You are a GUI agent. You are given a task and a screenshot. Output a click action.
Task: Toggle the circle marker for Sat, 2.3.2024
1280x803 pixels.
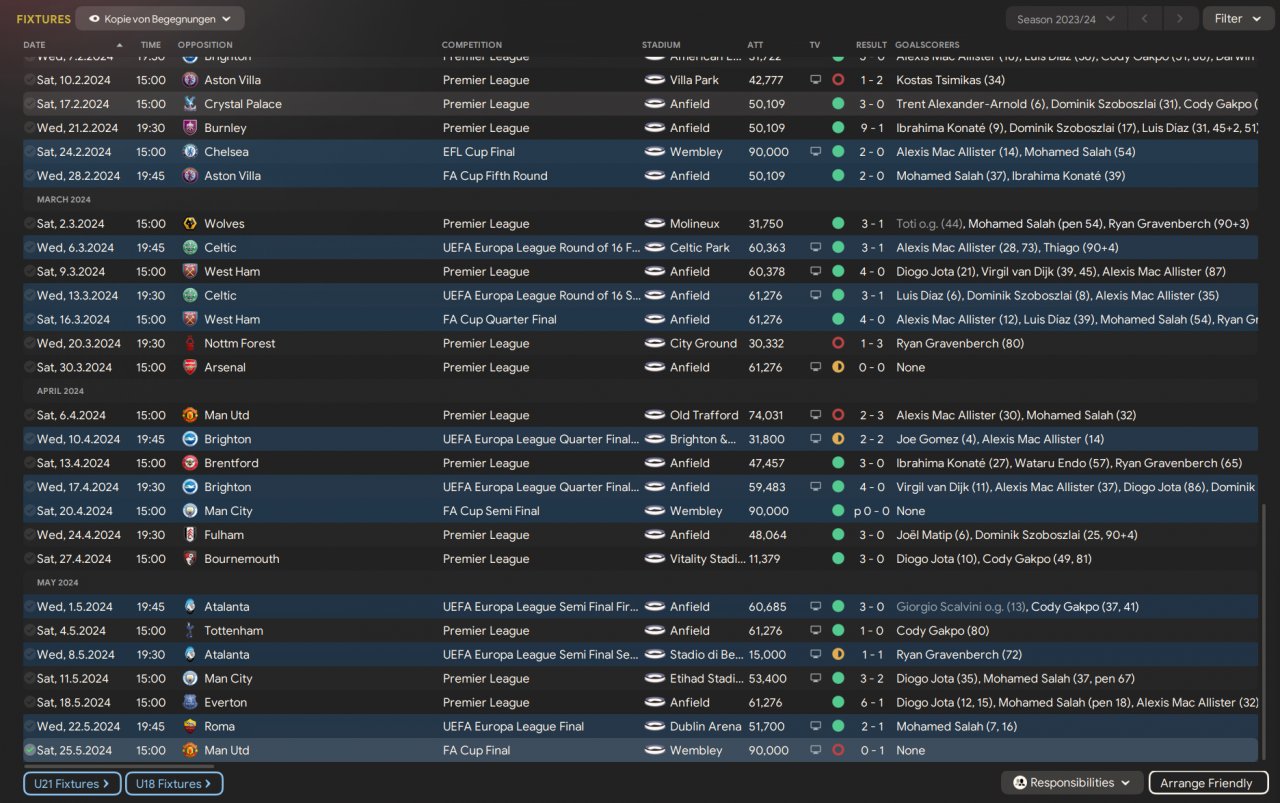(30, 224)
